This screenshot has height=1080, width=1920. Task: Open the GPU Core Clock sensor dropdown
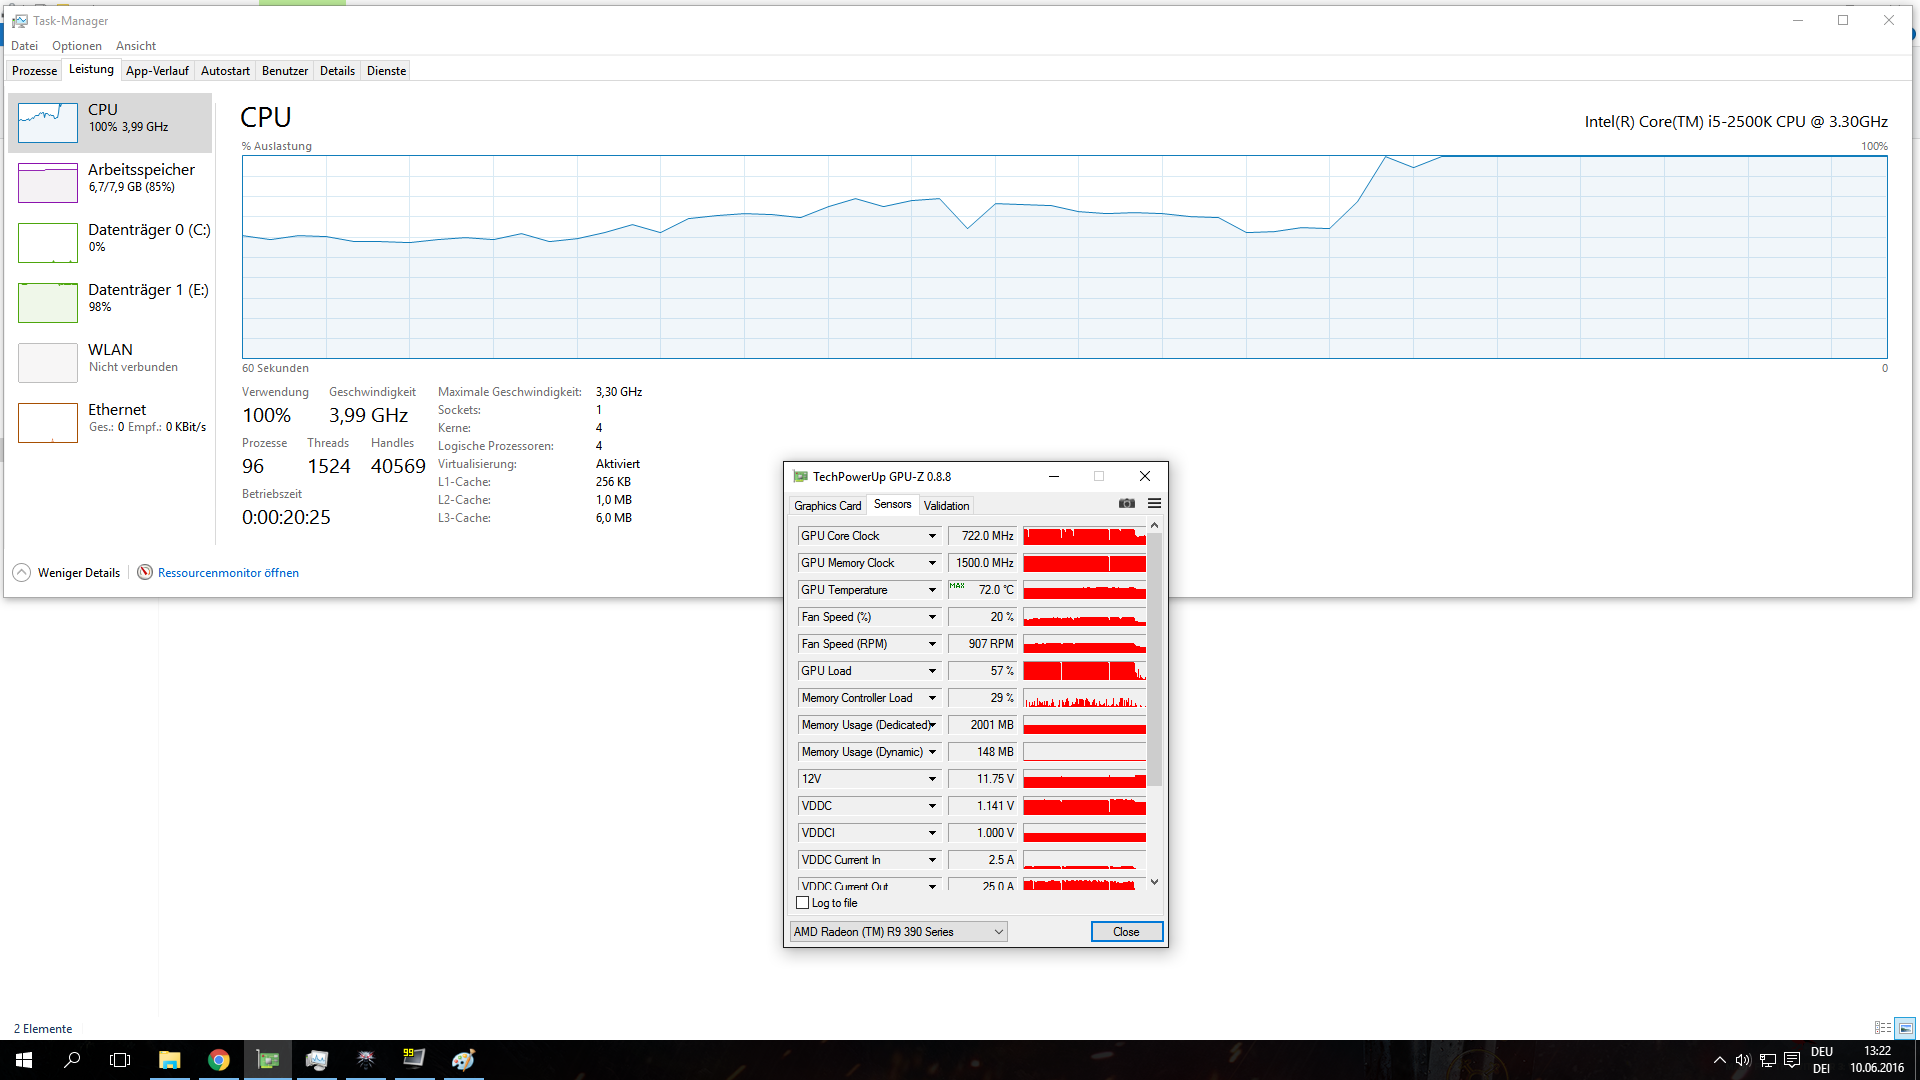tap(932, 536)
